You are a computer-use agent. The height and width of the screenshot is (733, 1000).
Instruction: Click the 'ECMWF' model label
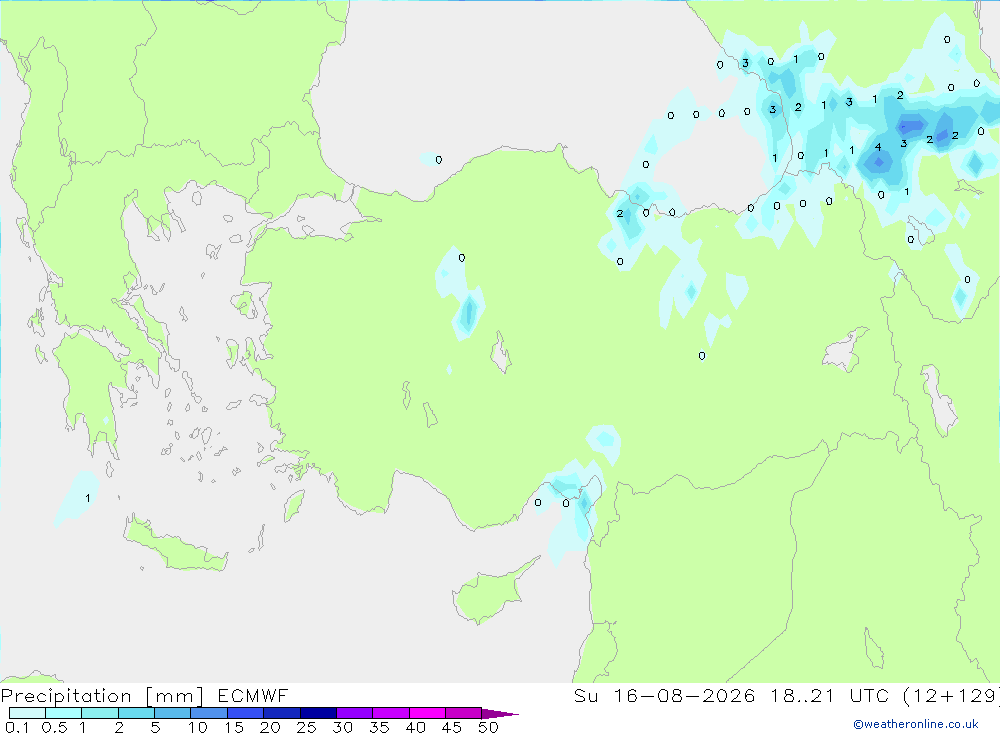(x=253, y=696)
